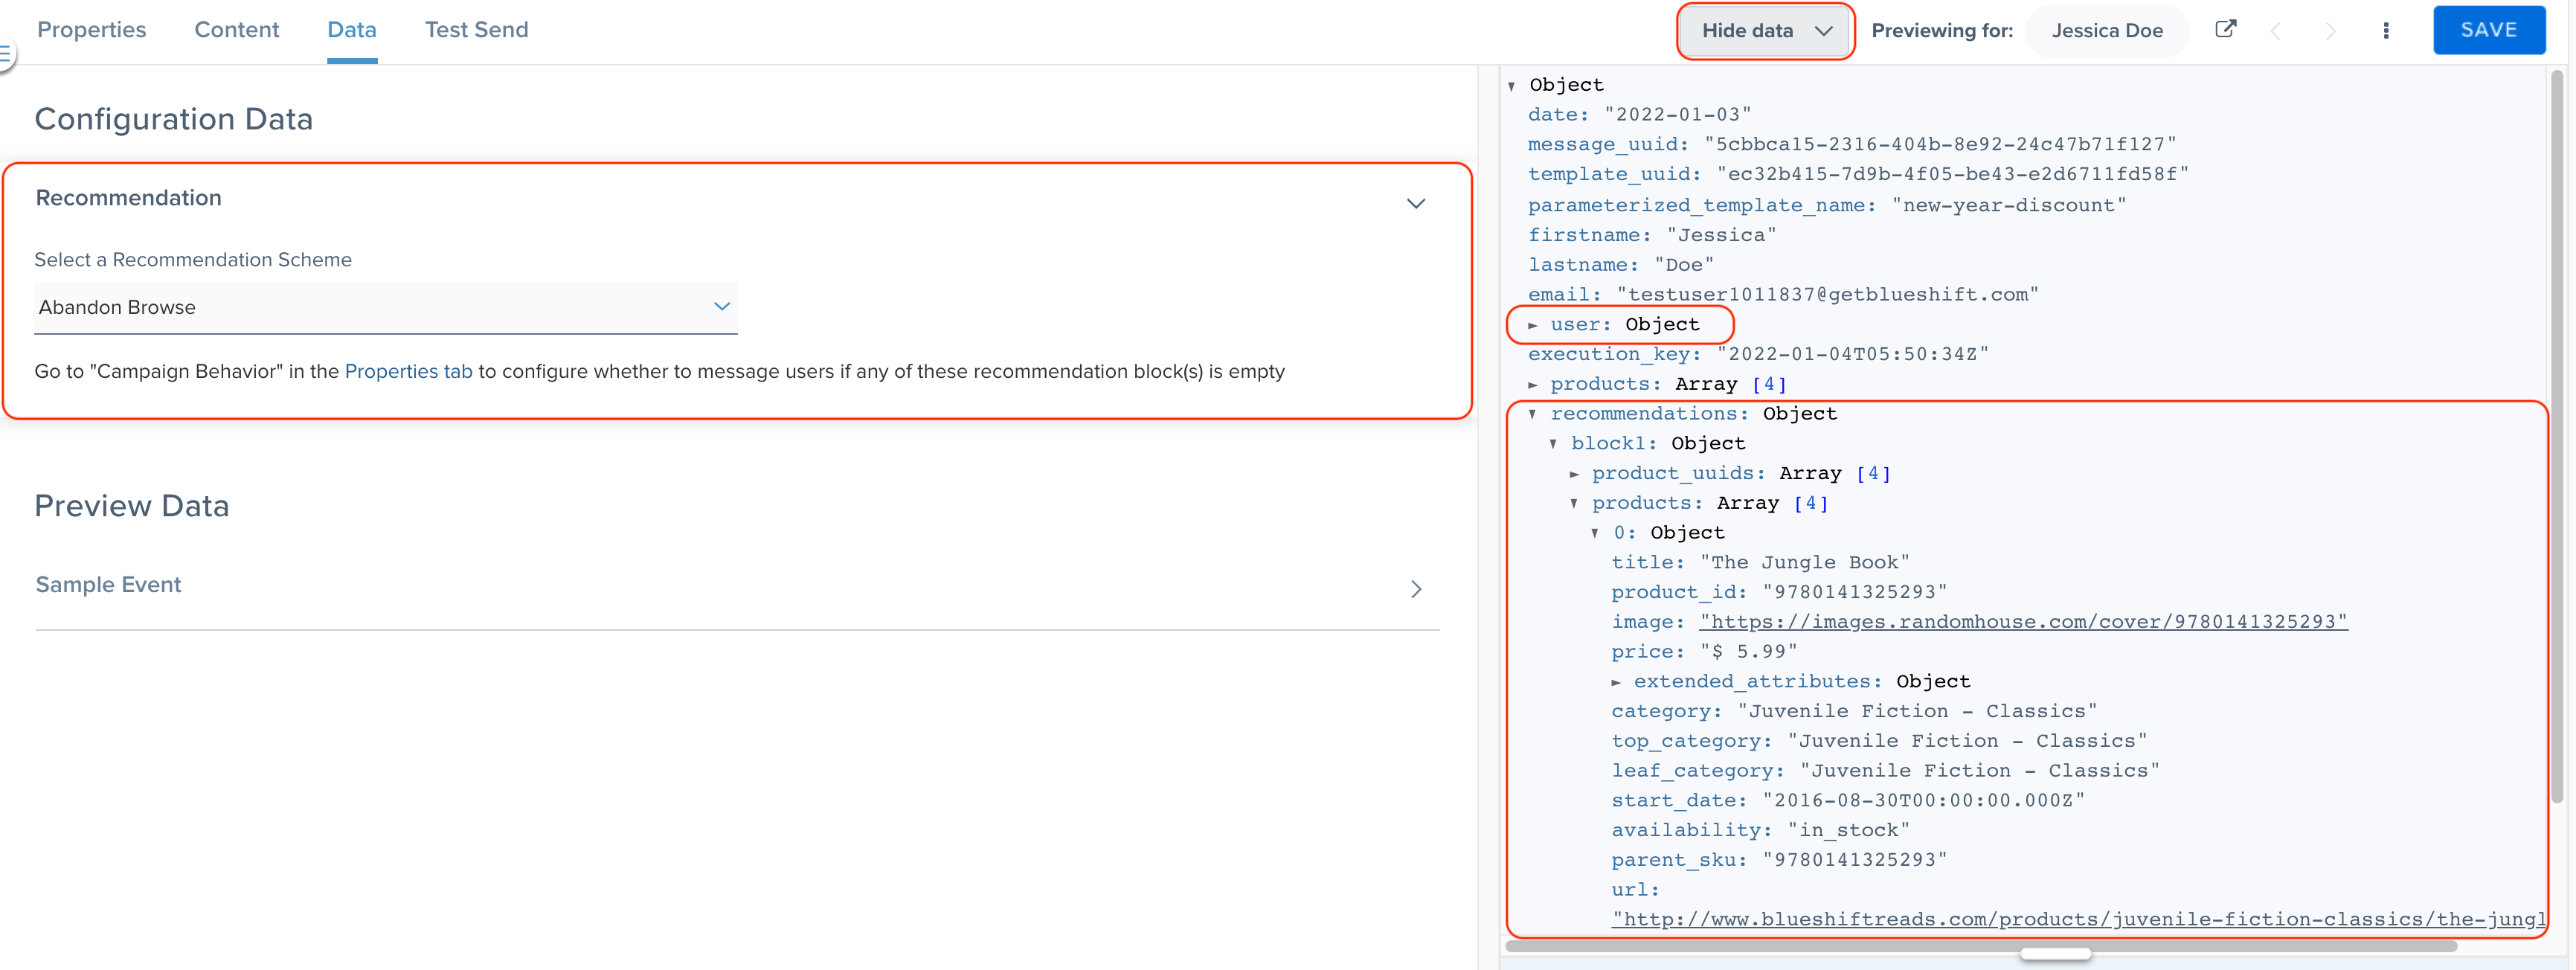Click the availability value "in_stock"
This screenshot has height=970, width=2576.
point(1848,830)
